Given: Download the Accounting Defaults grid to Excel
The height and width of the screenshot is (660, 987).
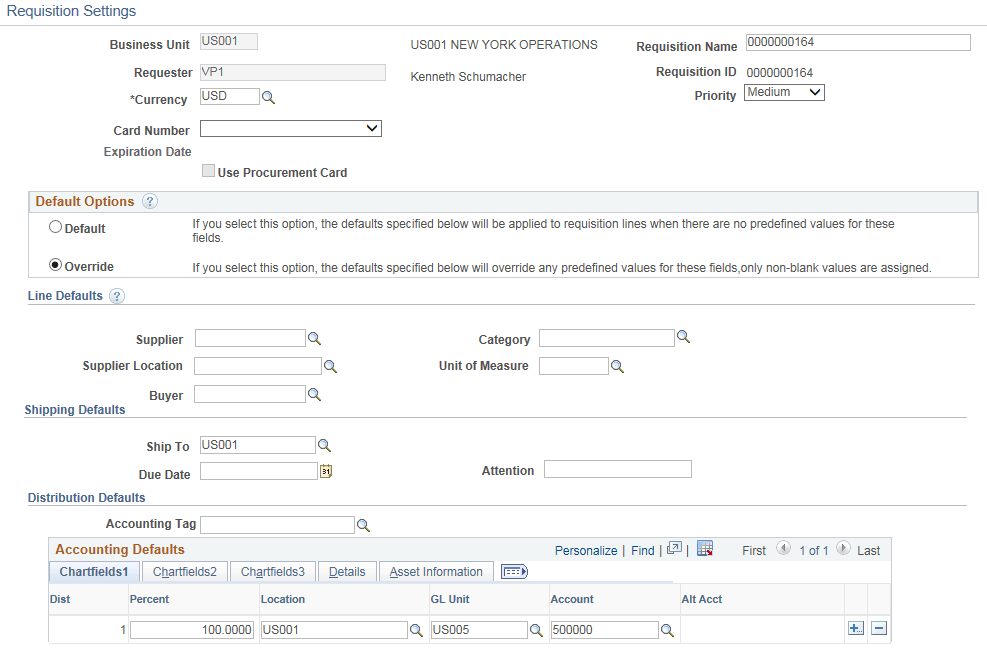Looking at the screenshot, I should (707, 549).
